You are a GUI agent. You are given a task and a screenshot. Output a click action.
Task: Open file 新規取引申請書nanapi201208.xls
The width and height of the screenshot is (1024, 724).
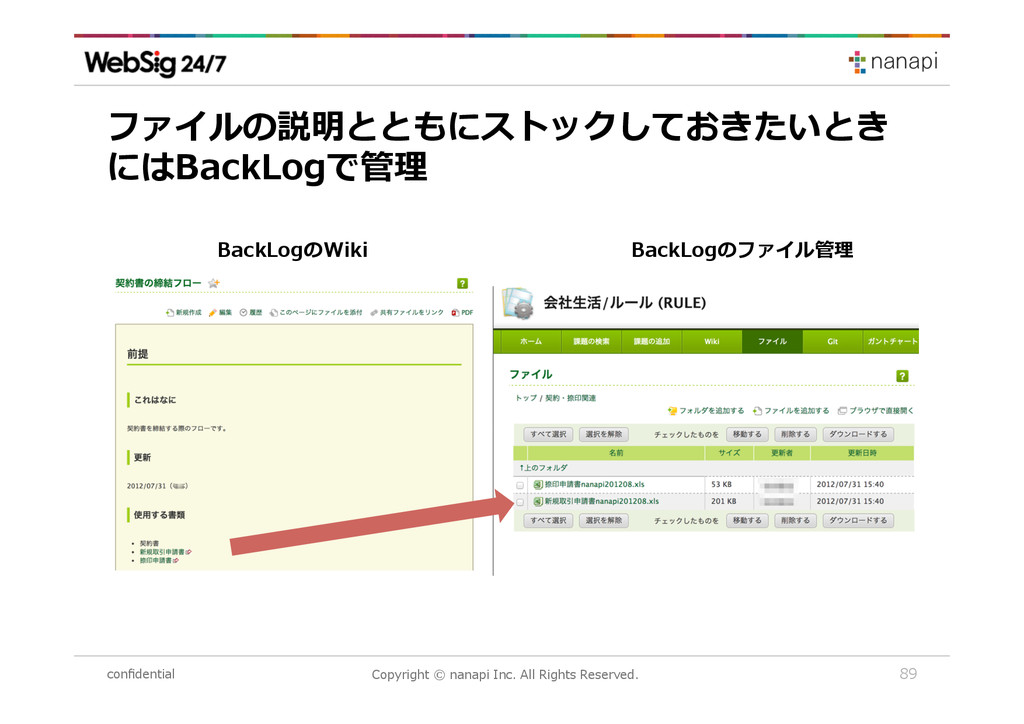click(x=601, y=501)
